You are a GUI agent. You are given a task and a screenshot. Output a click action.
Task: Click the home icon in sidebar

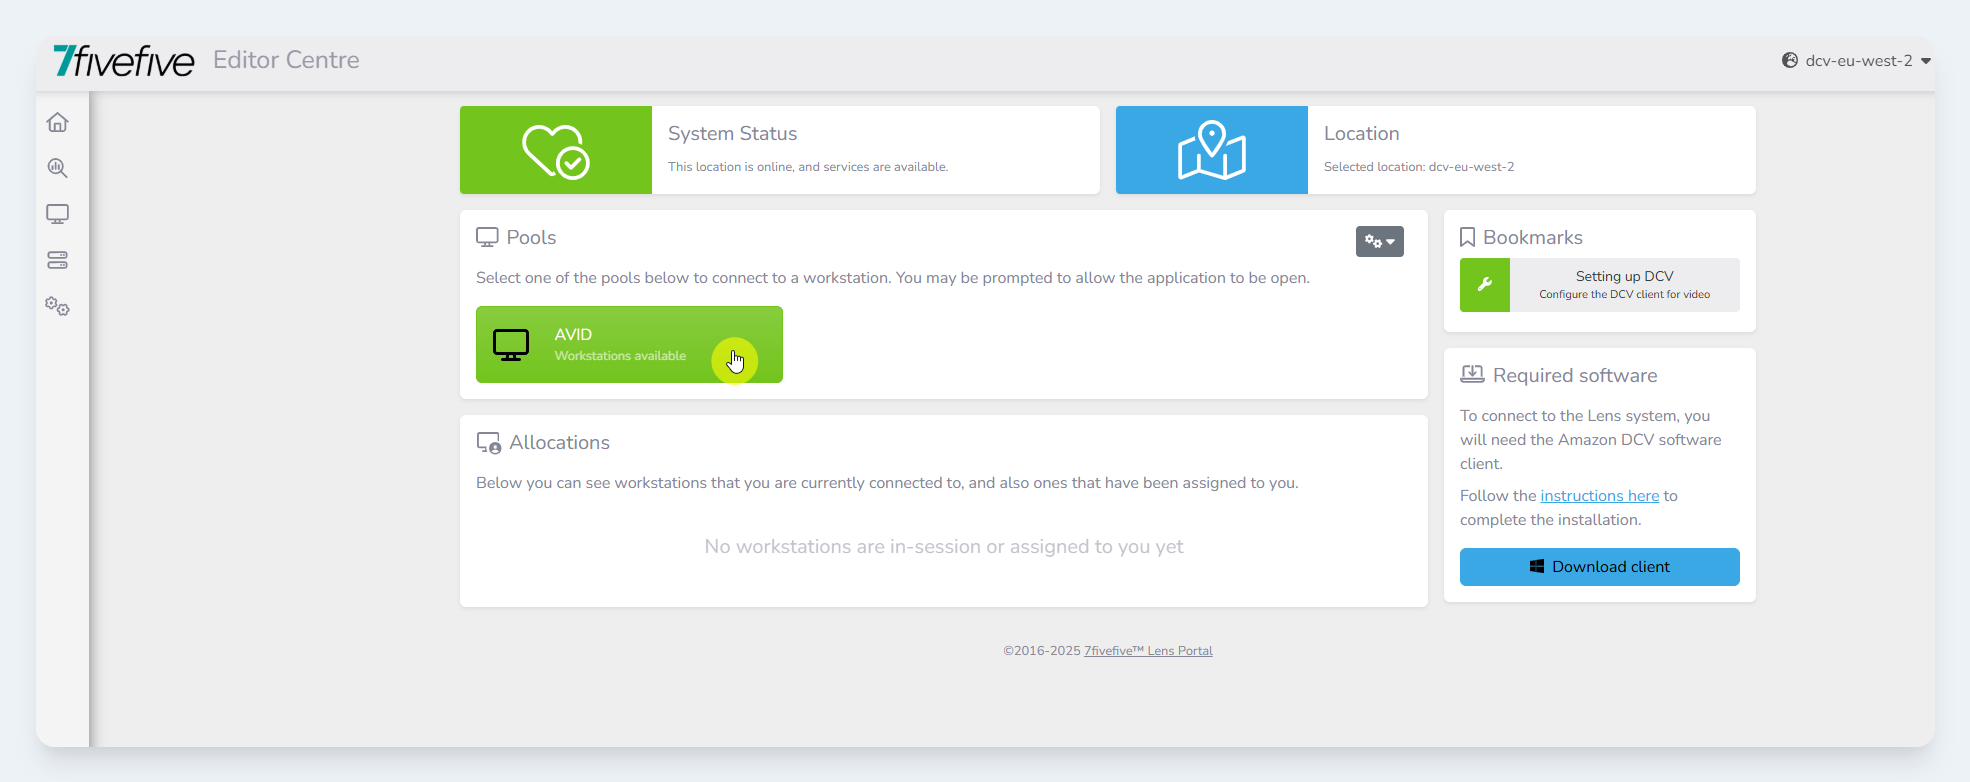click(58, 122)
